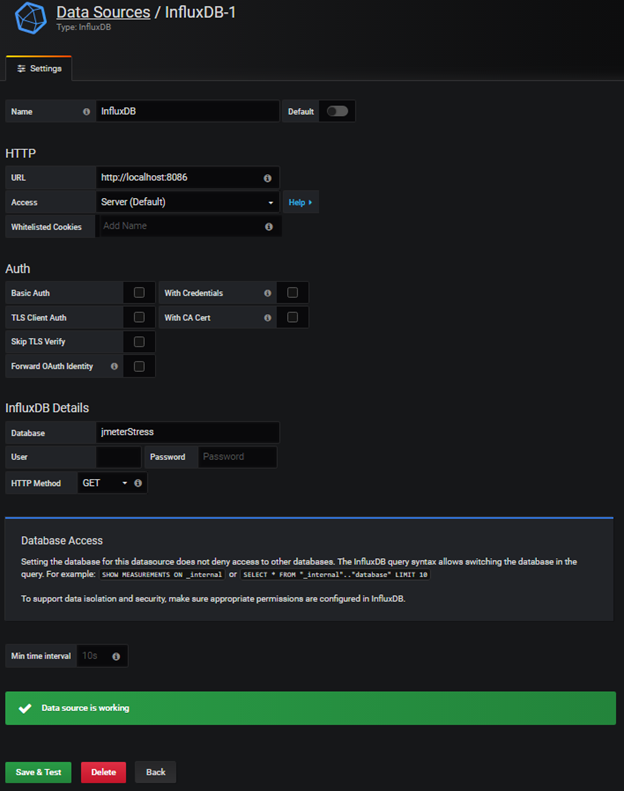The width and height of the screenshot is (624, 791).
Task: Open the HTTP Method GET dropdown
Action: 105,483
